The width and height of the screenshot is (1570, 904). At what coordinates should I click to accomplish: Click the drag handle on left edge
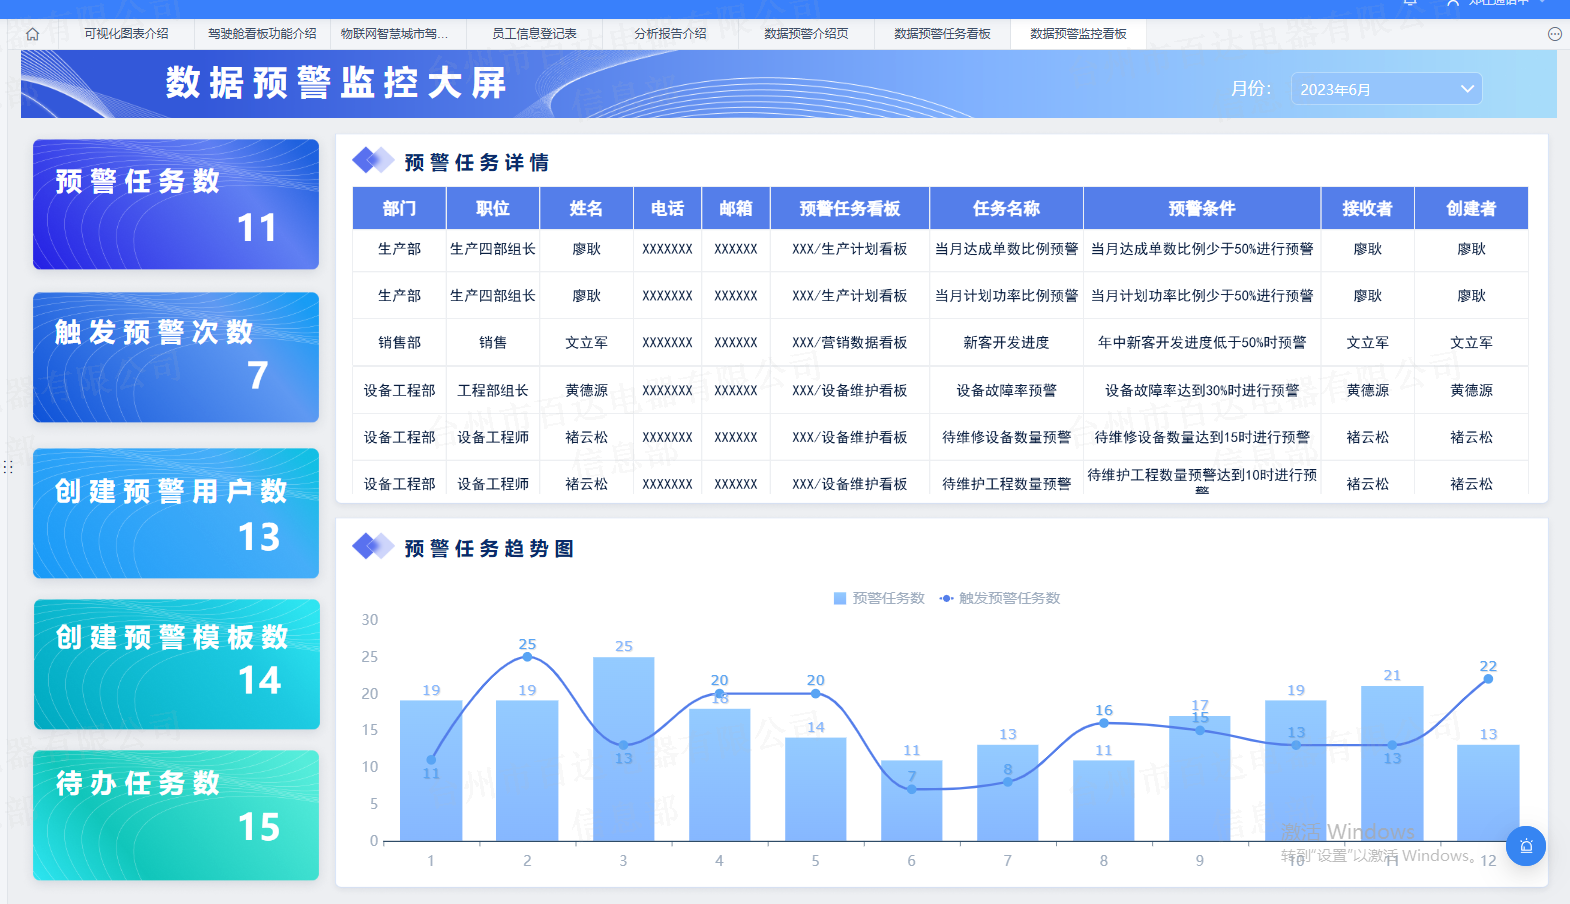pyautogui.click(x=8, y=467)
